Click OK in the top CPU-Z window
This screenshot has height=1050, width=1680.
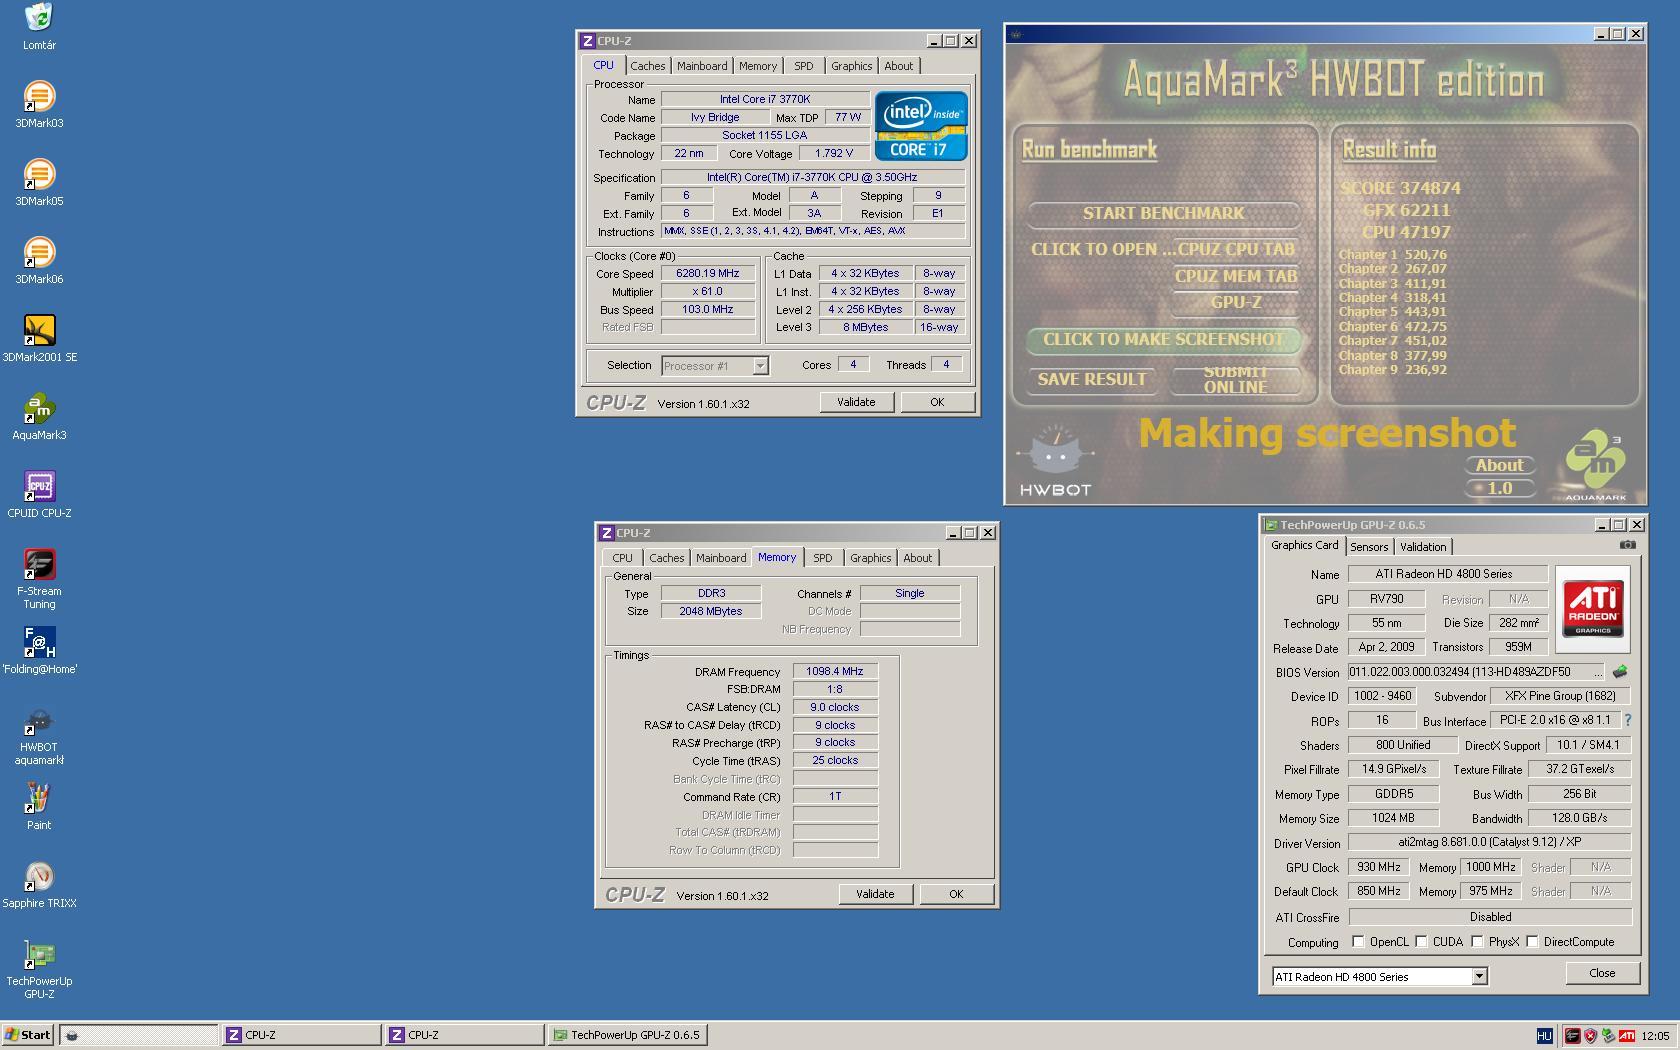coord(937,402)
